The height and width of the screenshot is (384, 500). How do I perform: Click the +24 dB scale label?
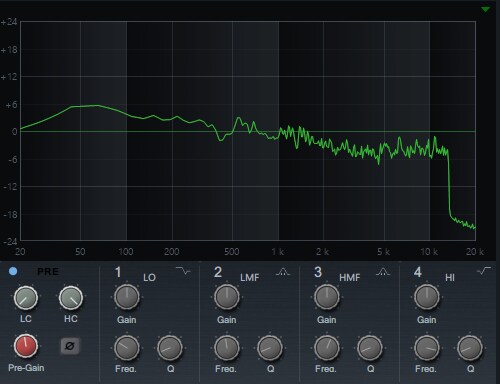click(9, 22)
